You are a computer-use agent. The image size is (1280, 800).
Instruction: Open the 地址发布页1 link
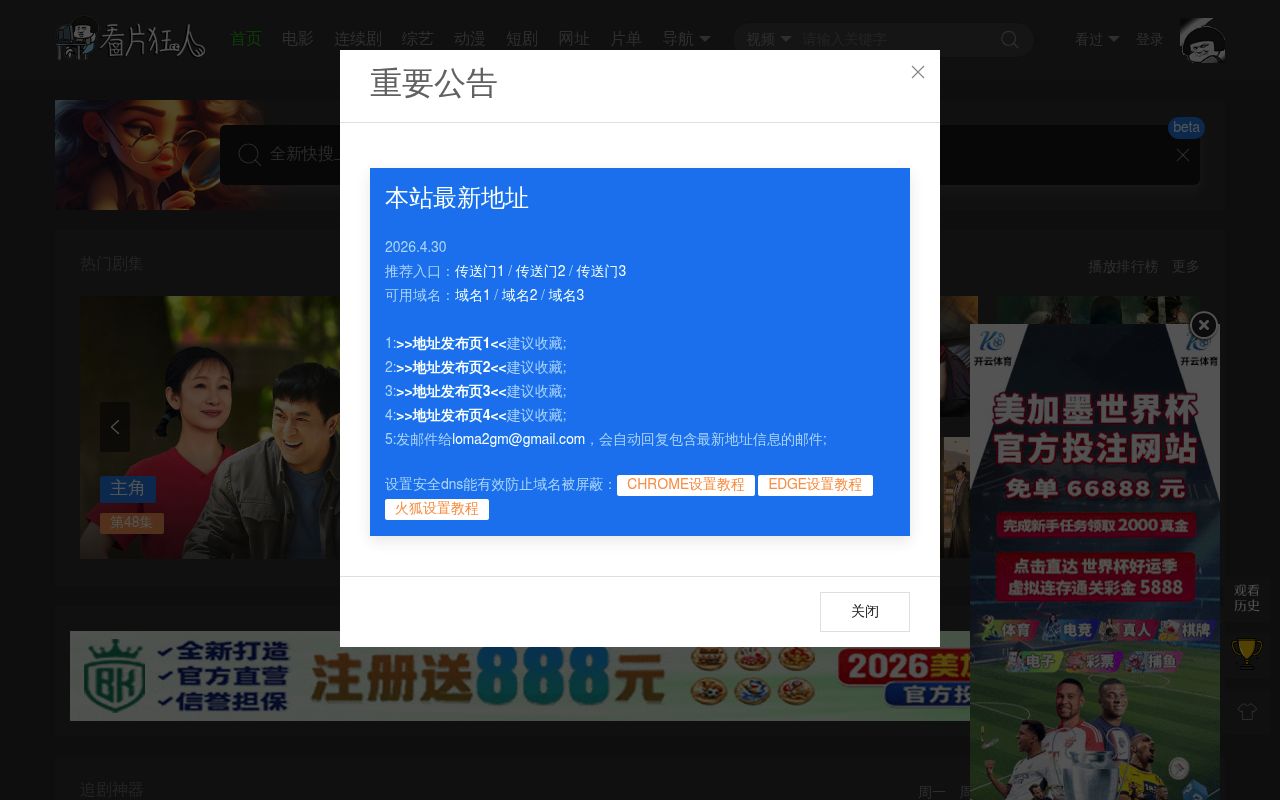coord(451,344)
